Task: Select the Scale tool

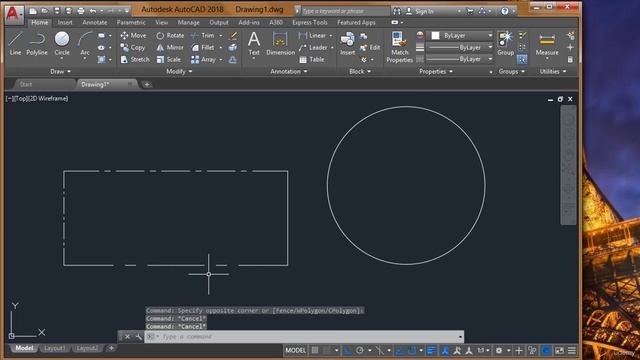Action: click(x=169, y=60)
